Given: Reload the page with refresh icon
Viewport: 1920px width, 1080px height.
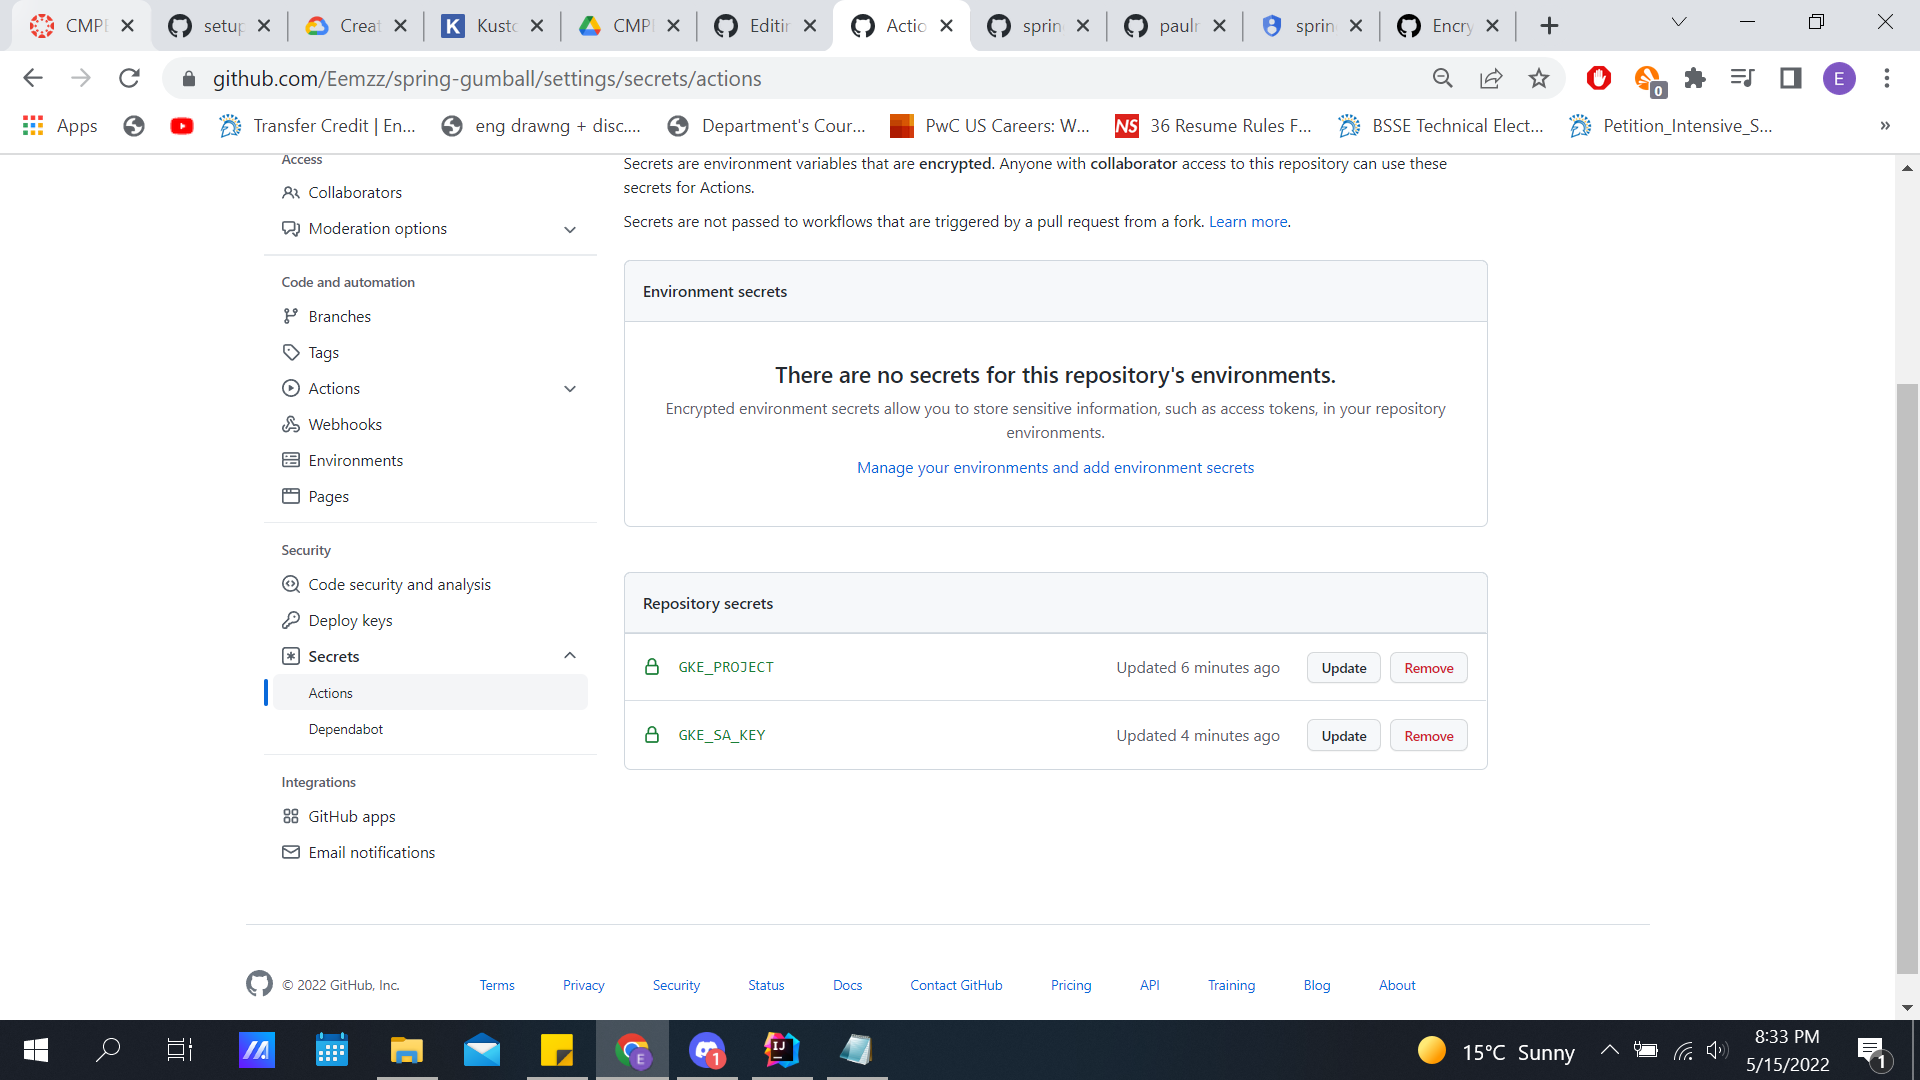Looking at the screenshot, I should (129, 78).
